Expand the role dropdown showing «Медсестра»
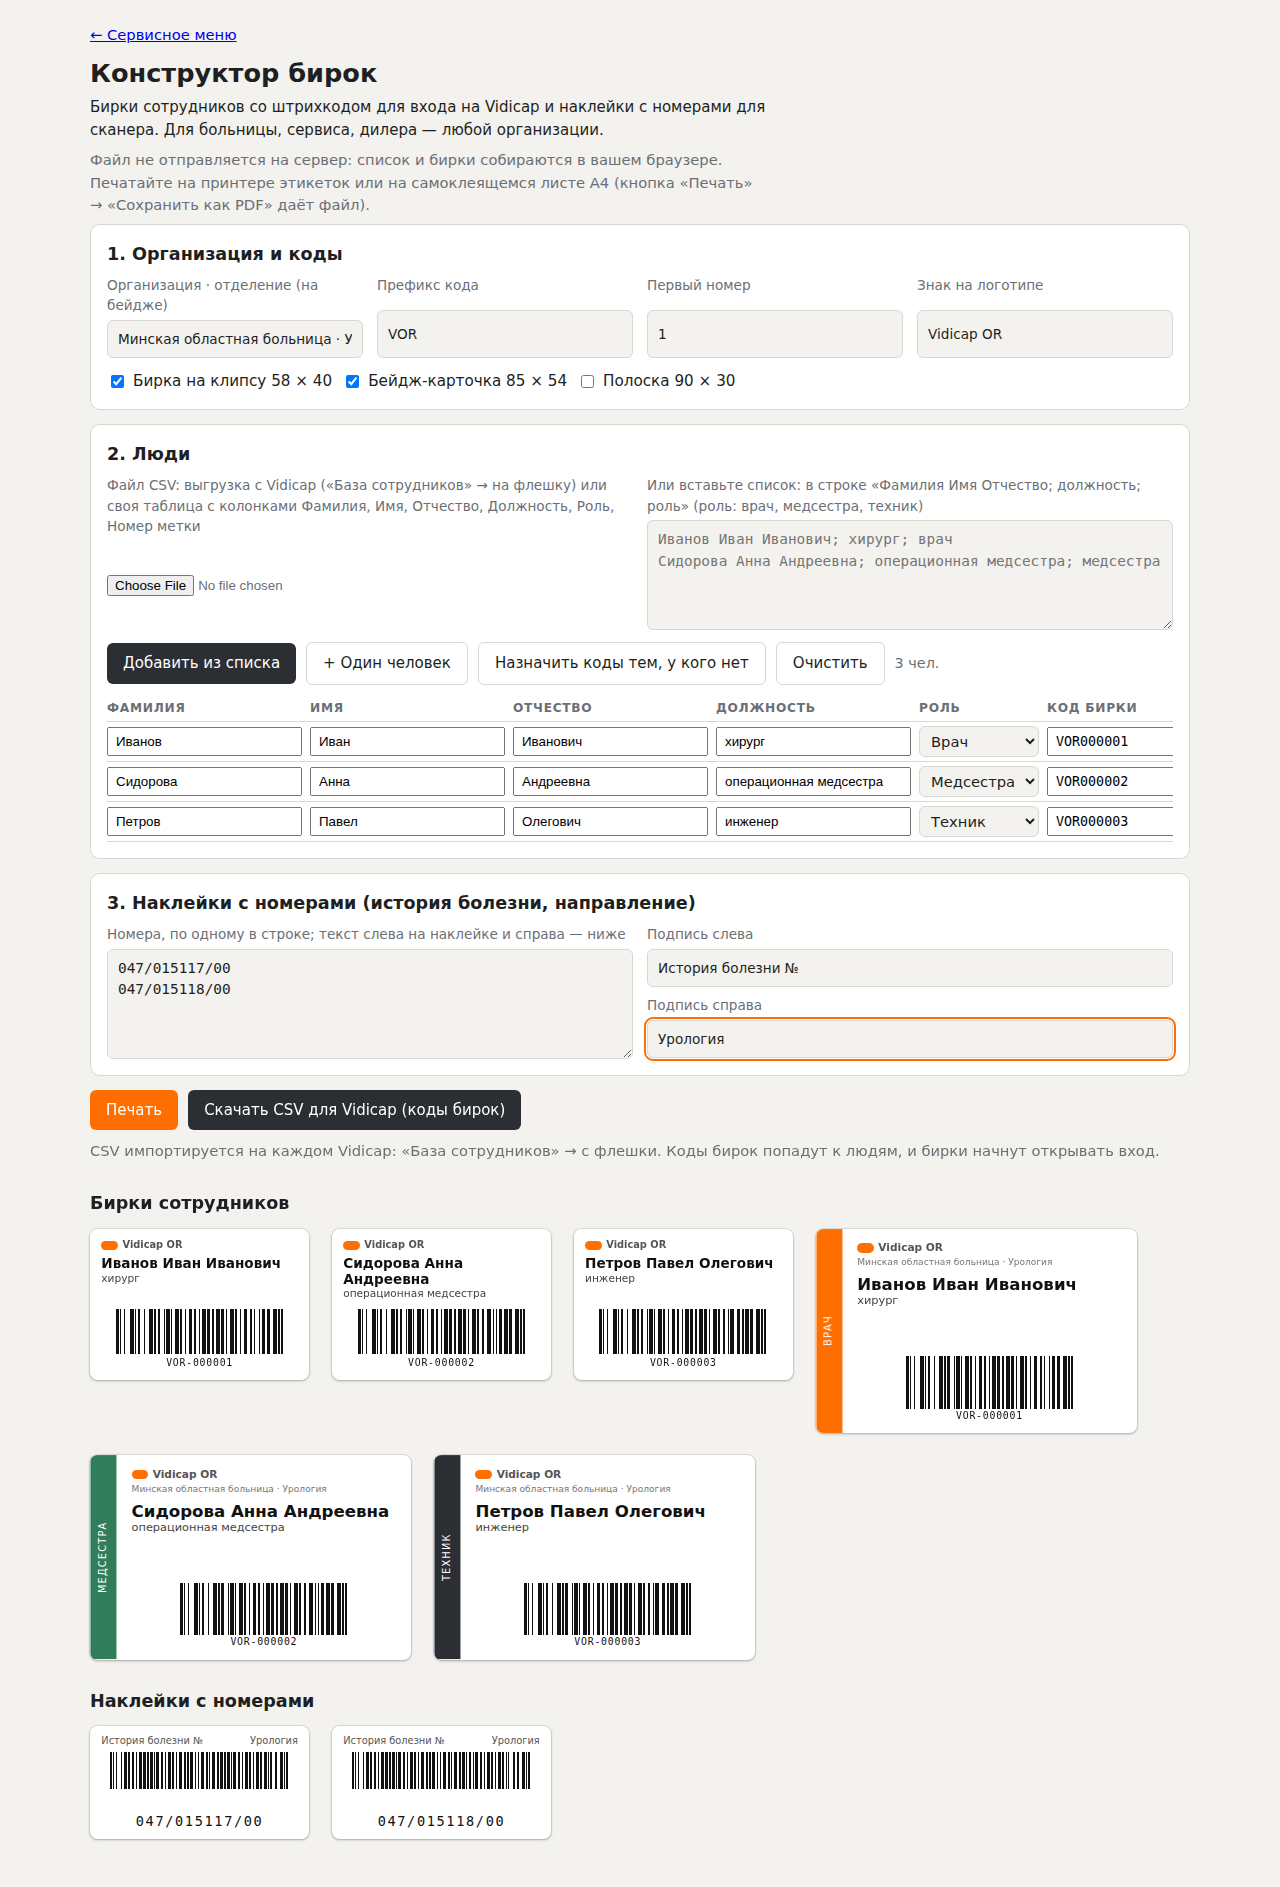 (979, 782)
